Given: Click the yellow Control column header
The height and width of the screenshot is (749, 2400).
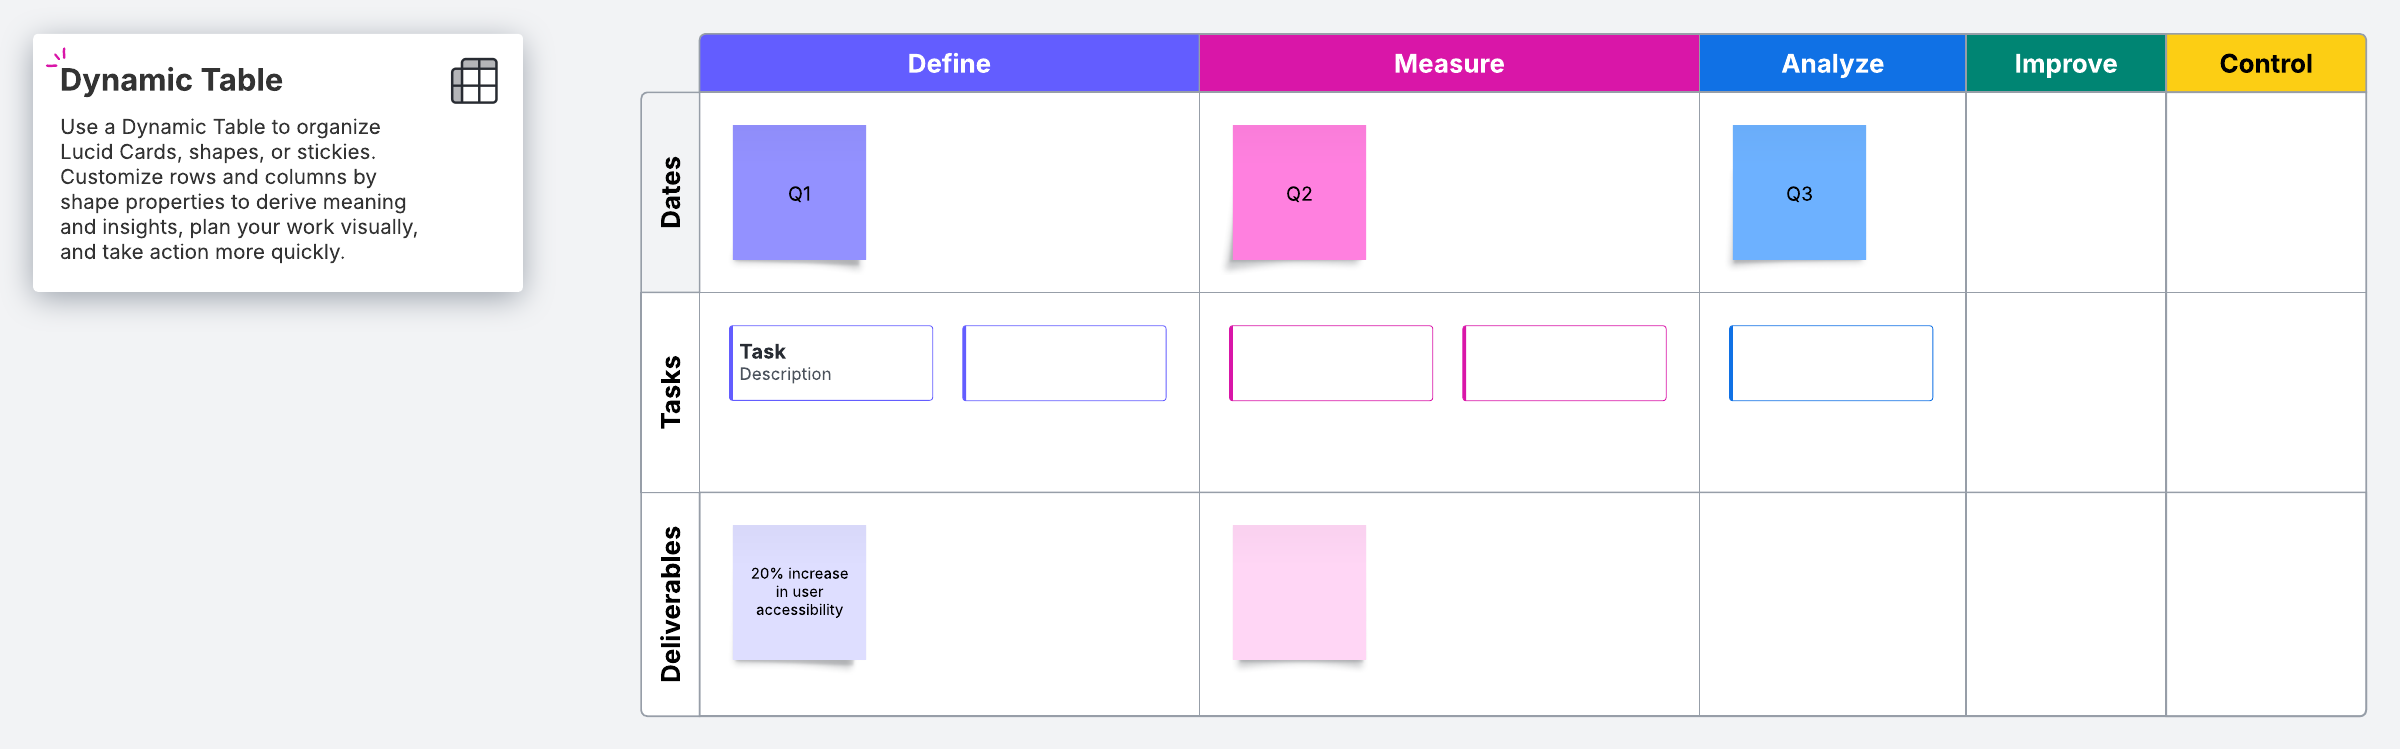Looking at the screenshot, I should tap(2265, 64).
